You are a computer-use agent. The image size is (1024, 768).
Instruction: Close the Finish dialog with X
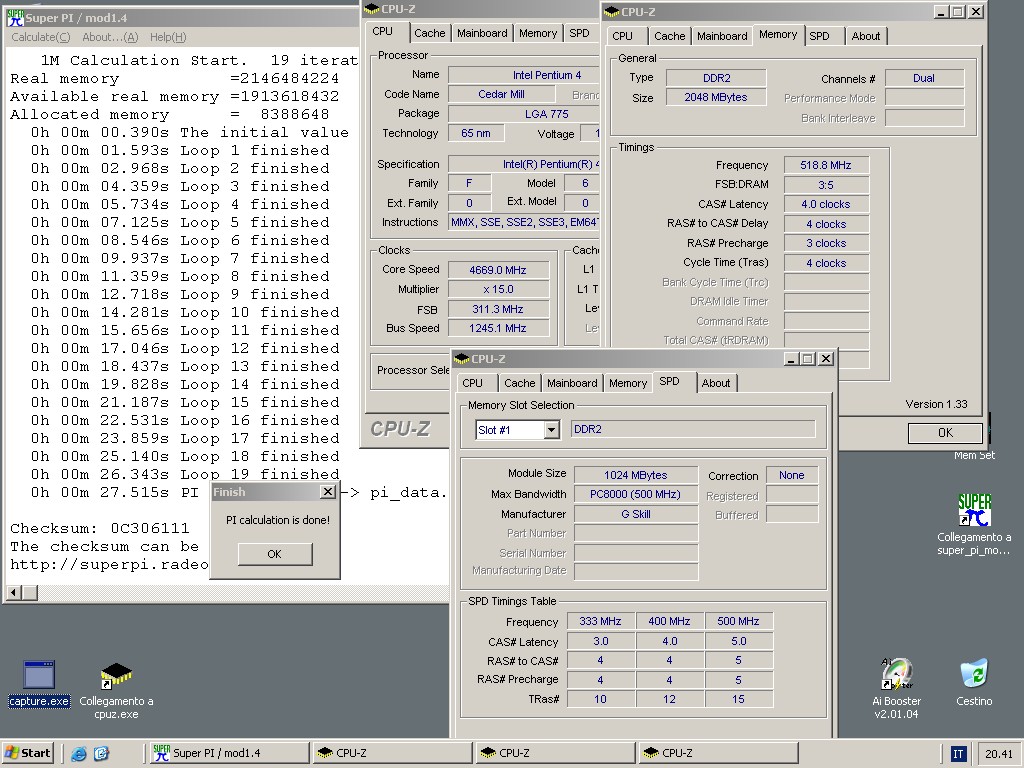pos(328,492)
